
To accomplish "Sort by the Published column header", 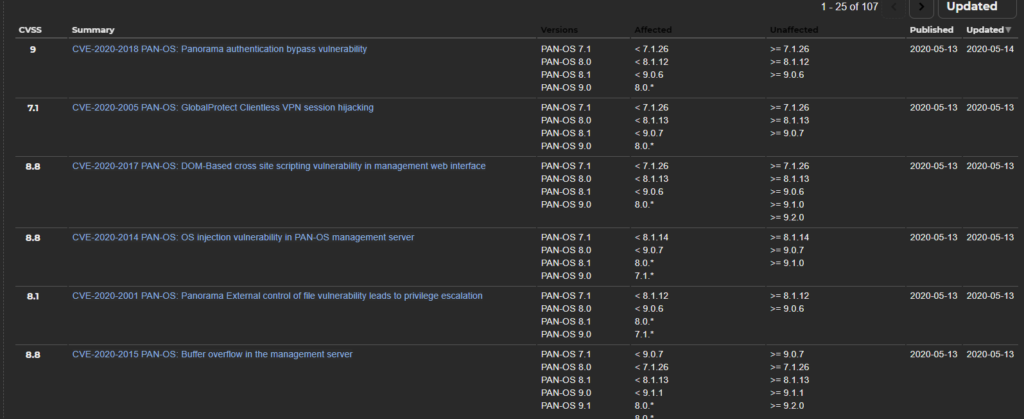I will coord(931,30).
